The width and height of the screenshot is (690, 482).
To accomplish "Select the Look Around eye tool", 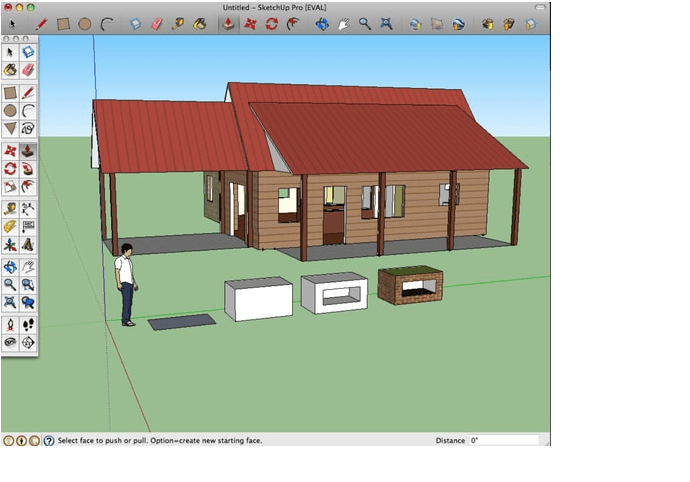I will tap(10, 342).
